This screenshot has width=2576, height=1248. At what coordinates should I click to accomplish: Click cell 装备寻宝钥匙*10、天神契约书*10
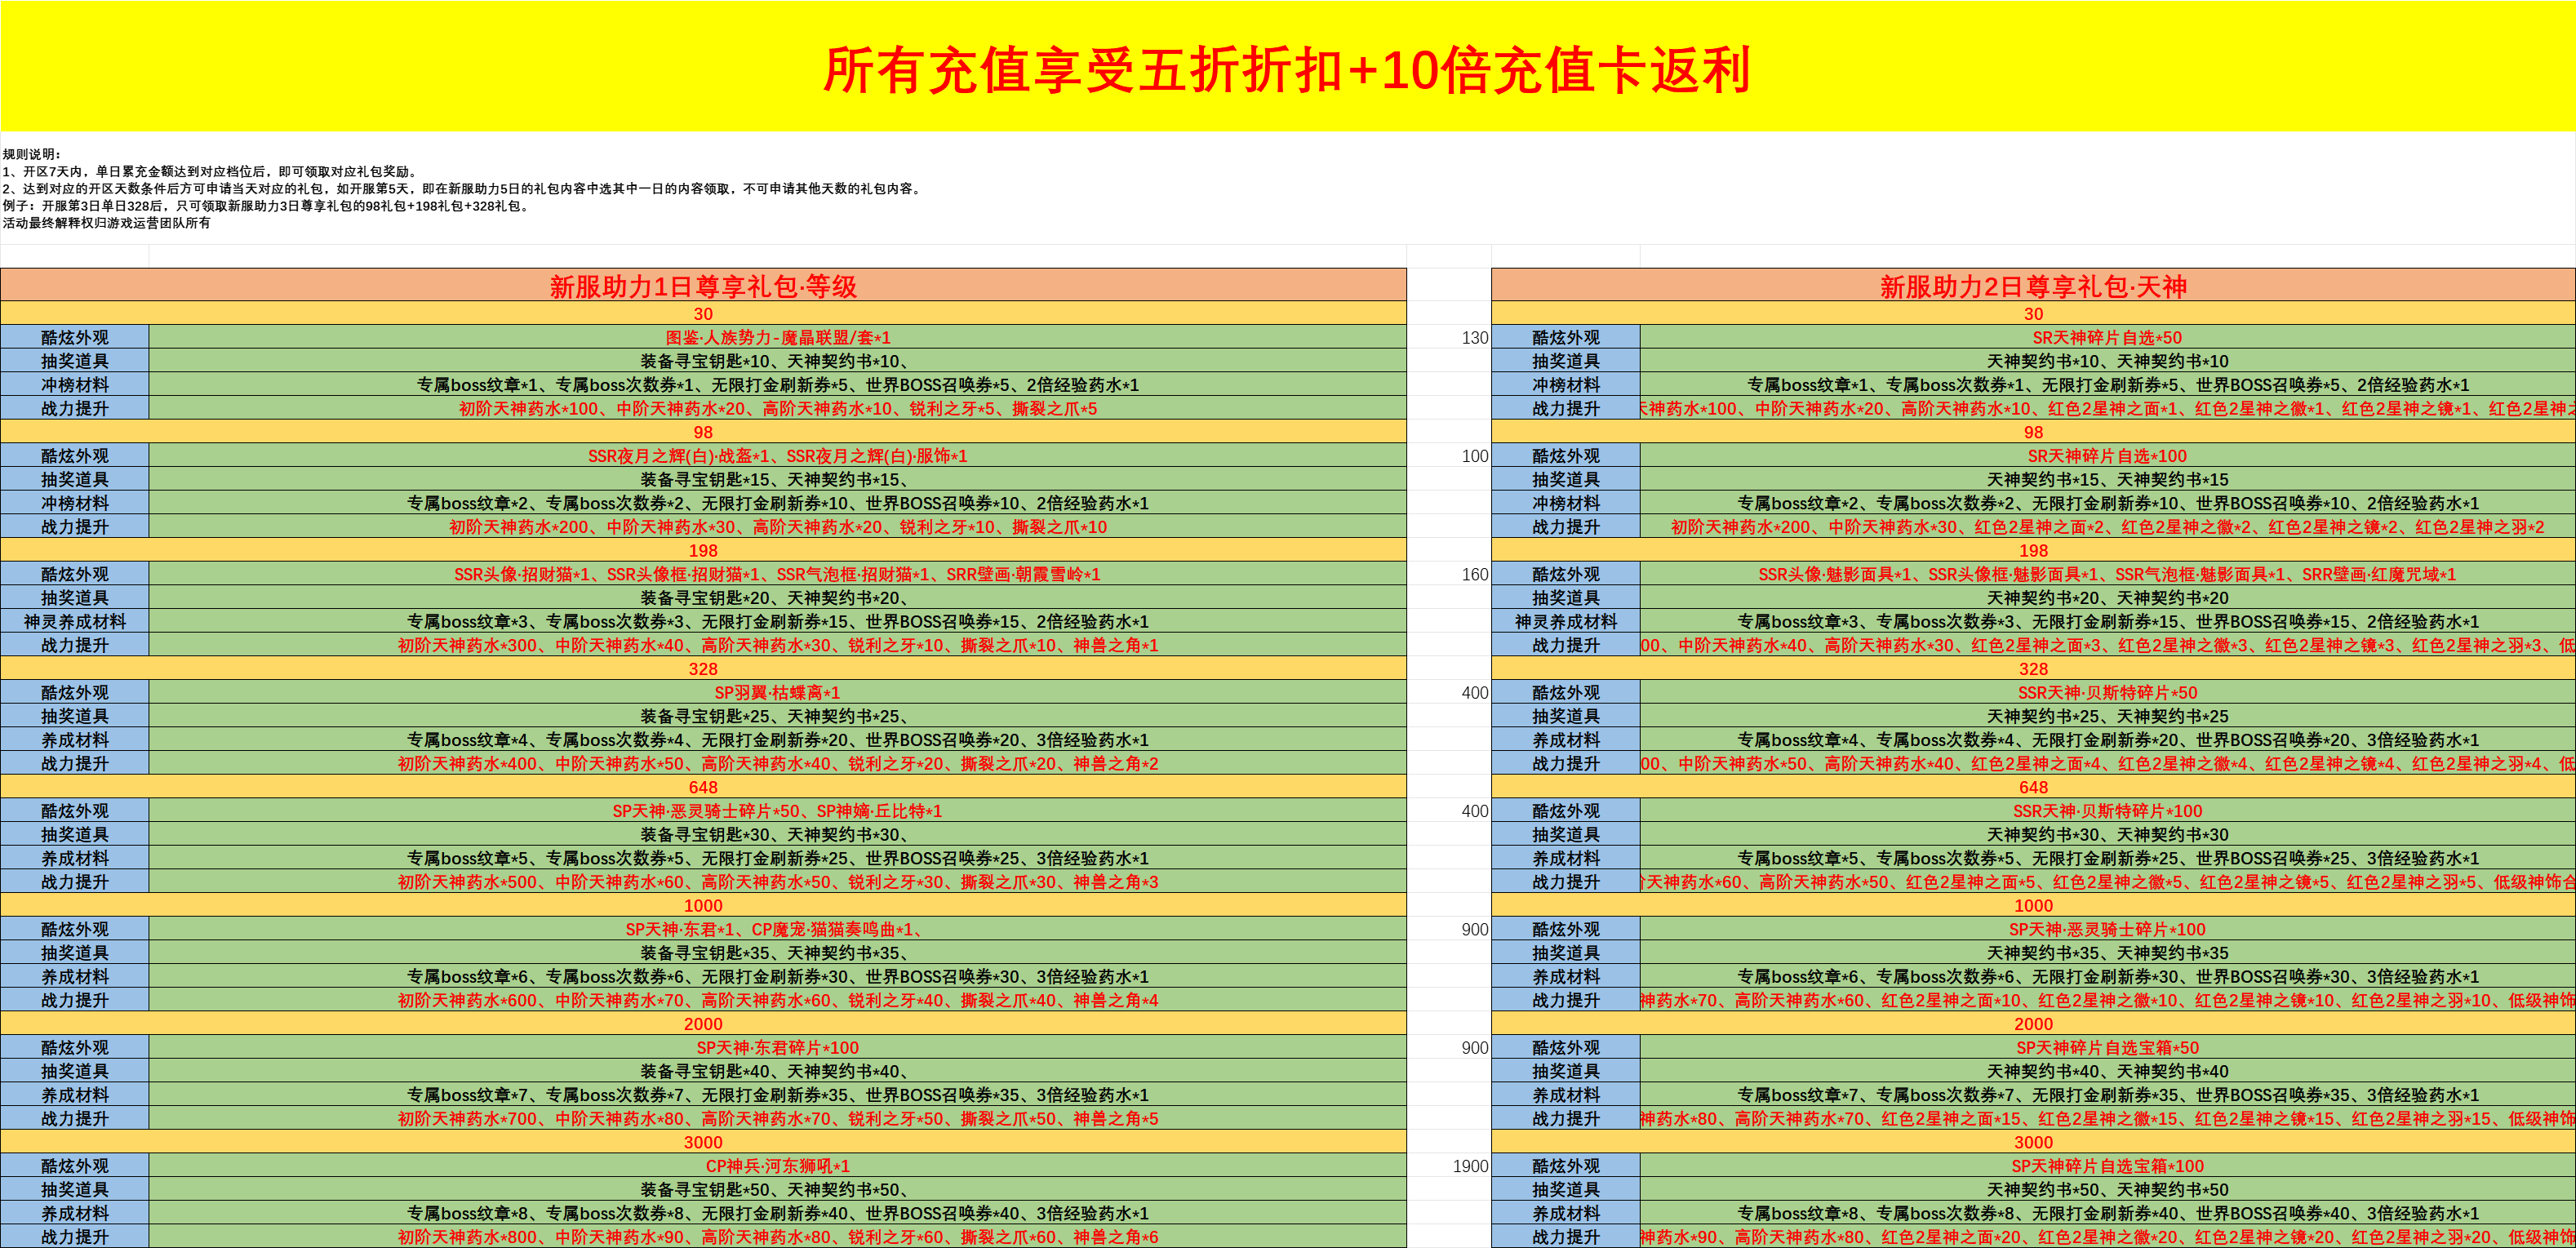[x=777, y=361]
